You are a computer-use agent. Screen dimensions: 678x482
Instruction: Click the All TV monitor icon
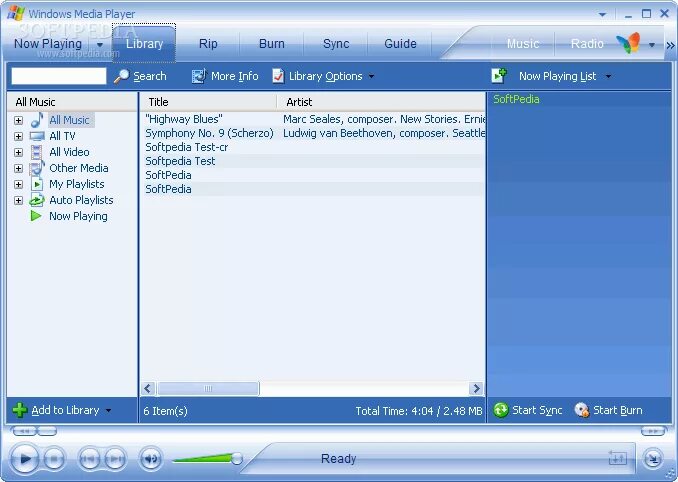pos(37,136)
